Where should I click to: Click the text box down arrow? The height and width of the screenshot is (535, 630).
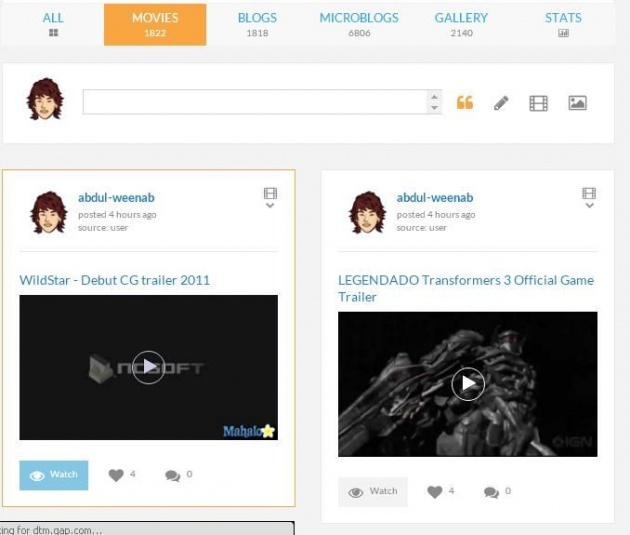[434, 107]
